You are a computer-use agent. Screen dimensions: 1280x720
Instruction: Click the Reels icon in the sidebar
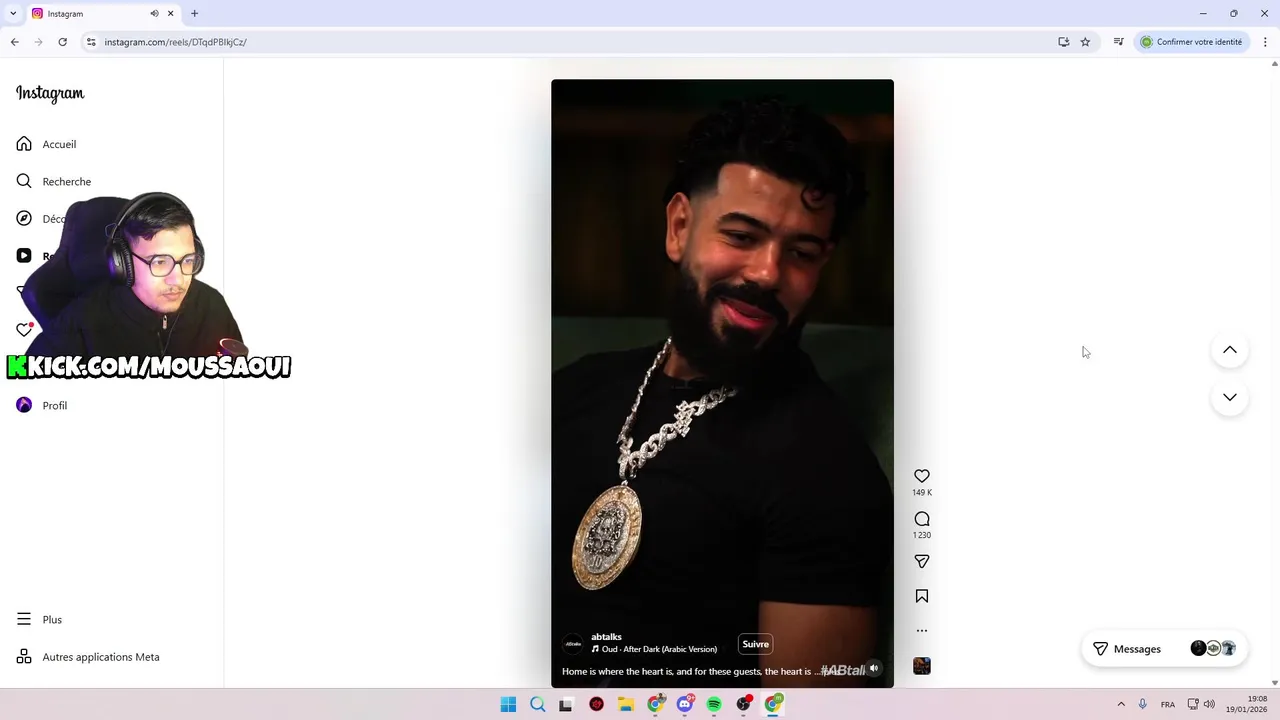click(x=24, y=255)
